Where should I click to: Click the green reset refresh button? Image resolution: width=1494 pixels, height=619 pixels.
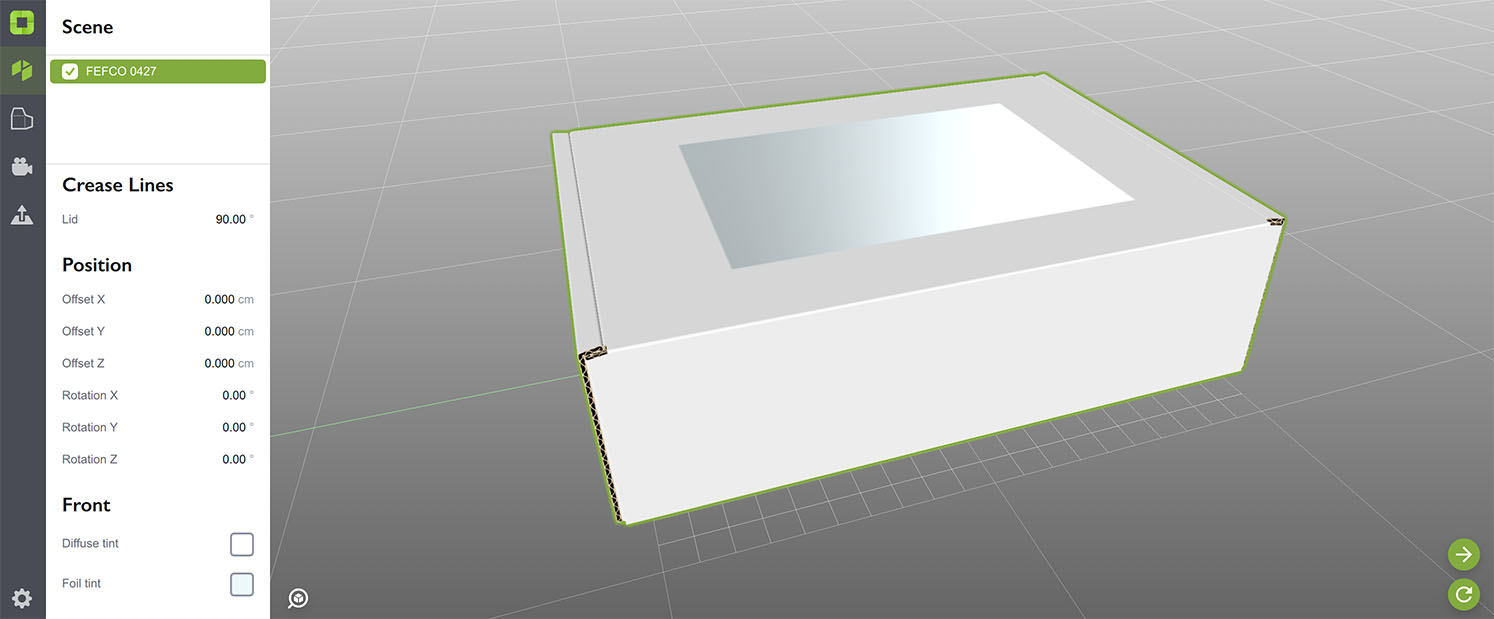click(1463, 594)
